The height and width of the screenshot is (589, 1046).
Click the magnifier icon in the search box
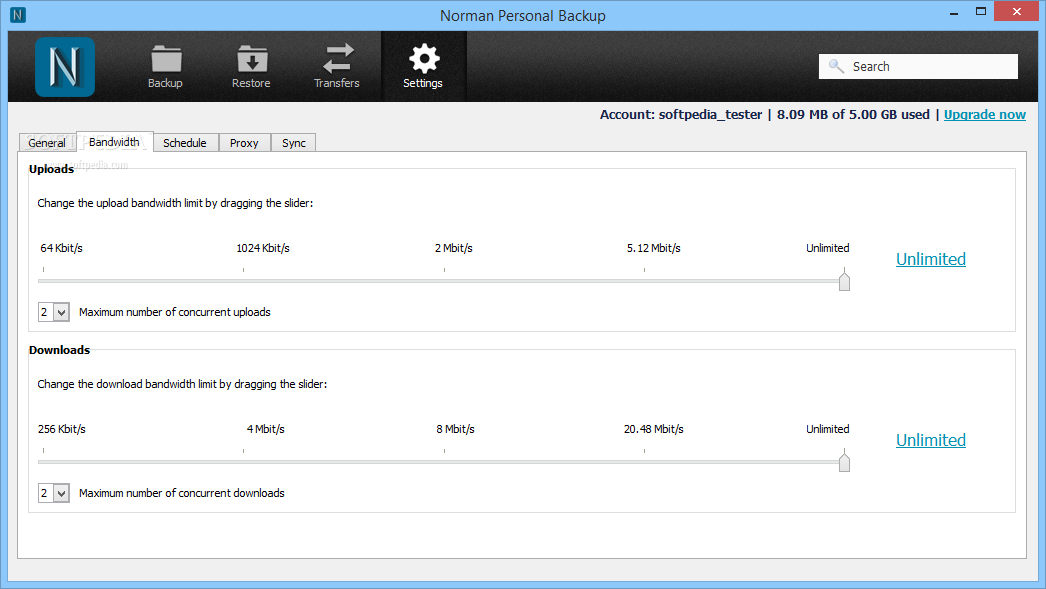(836, 66)
